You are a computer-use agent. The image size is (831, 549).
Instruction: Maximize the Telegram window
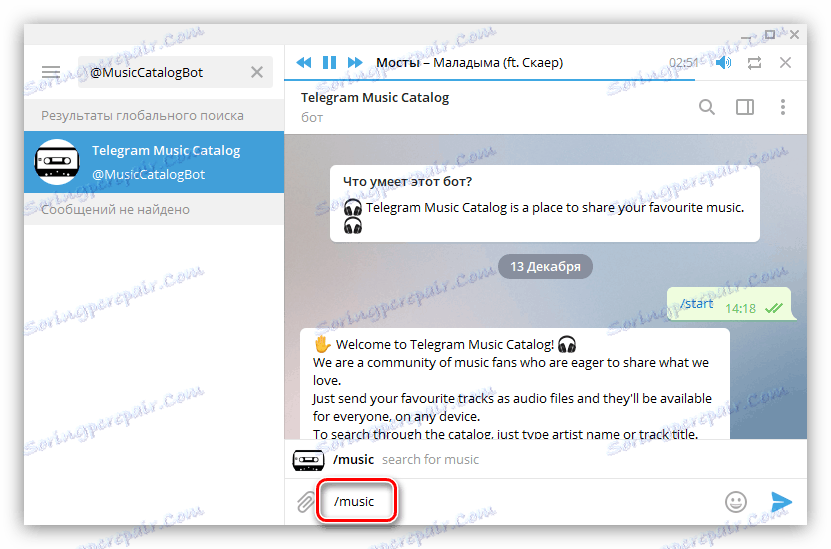[x=770, y=35]
